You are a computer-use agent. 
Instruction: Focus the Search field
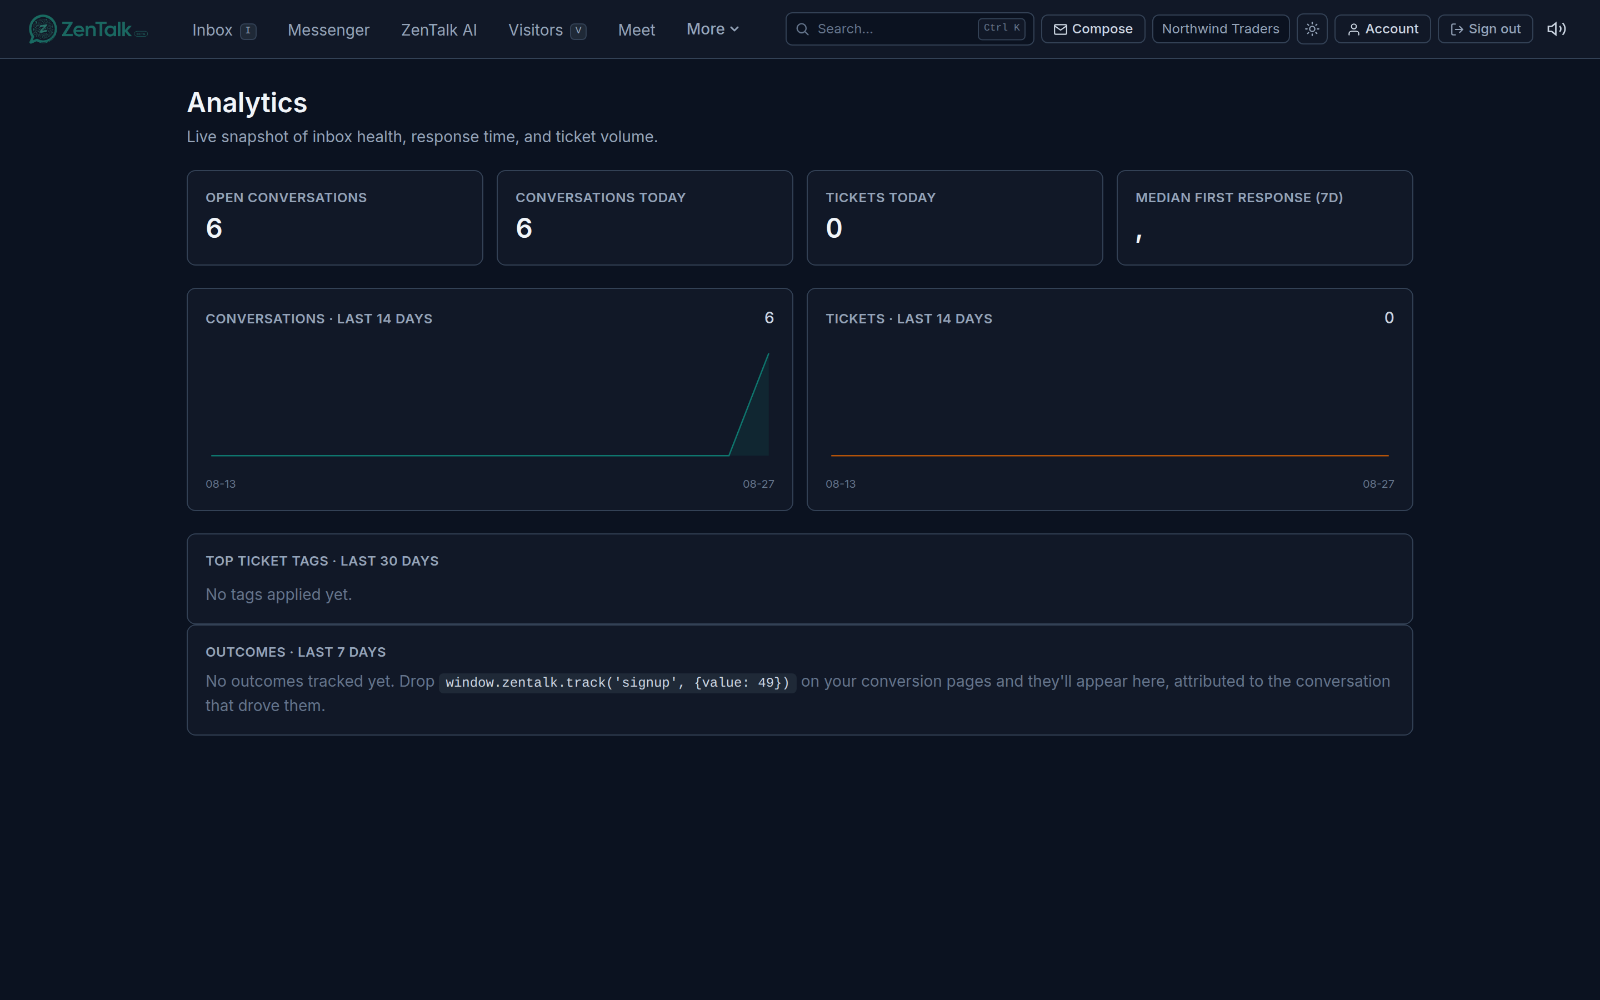coord(909,29)
